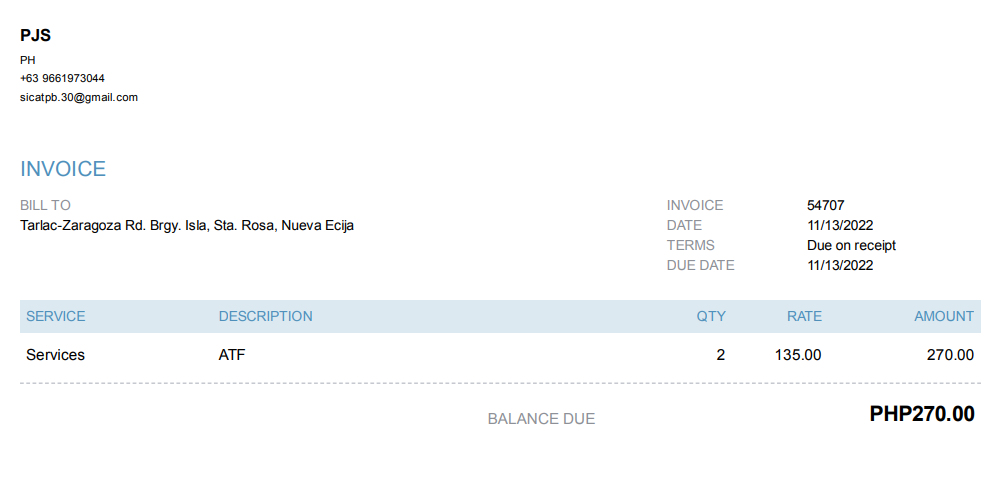Select the Services line item cell

tap(55, 355)
